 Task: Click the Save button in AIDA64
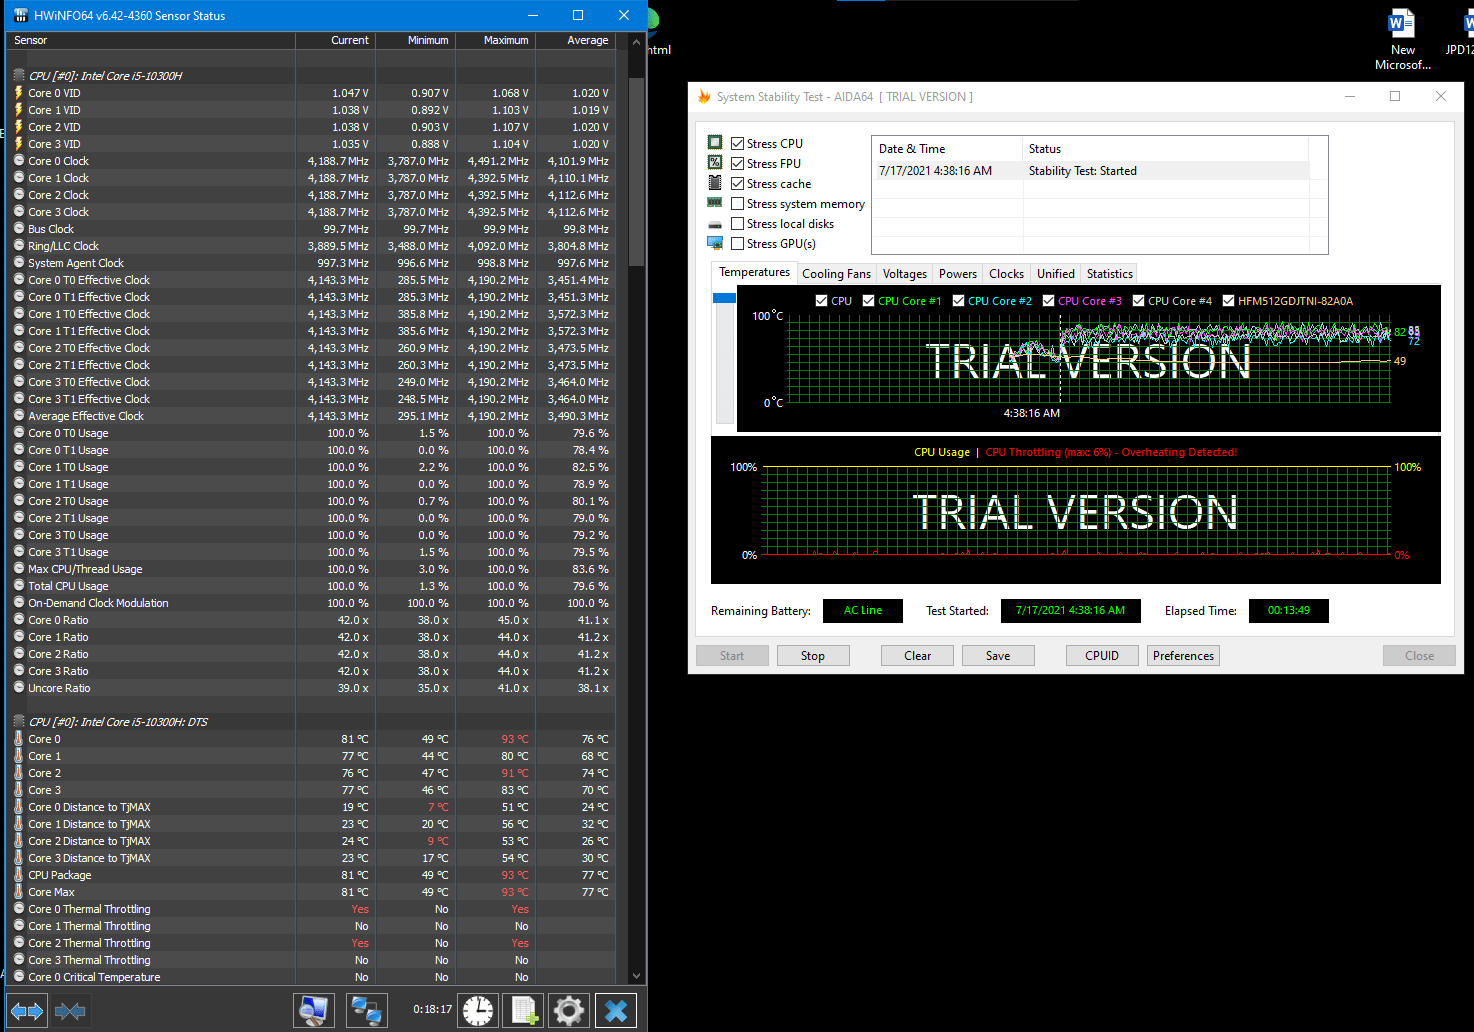point(998,656)
